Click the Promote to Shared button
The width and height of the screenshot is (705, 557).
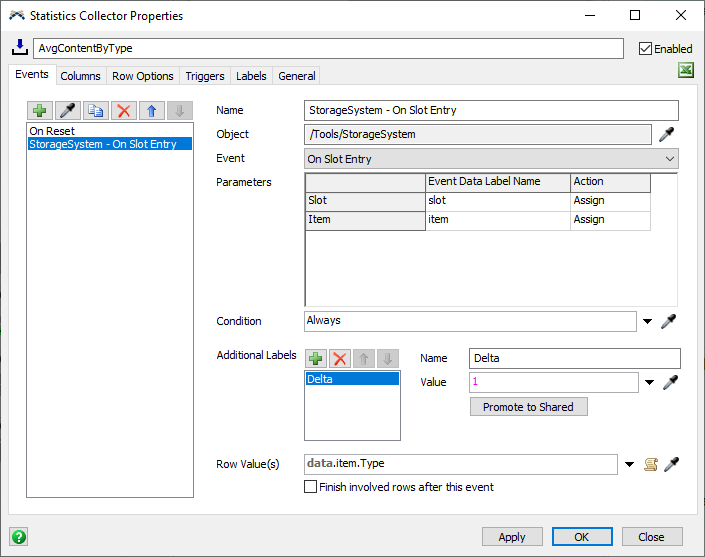(528, 407)
